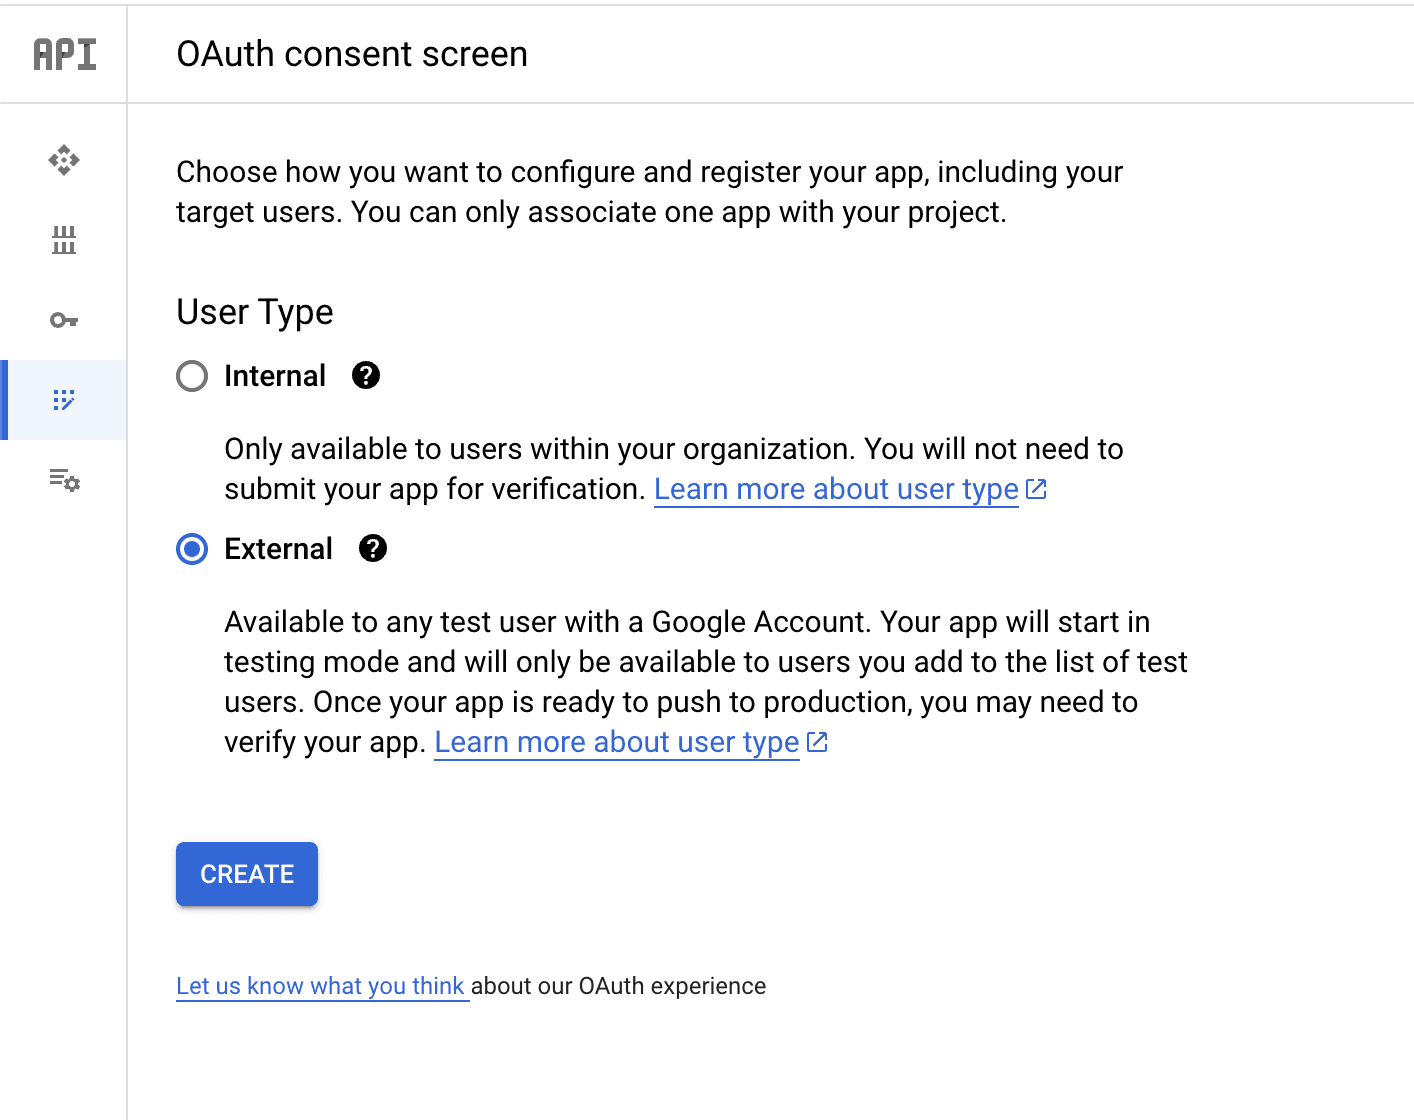Click the API logo in top left corner
Viewport: 1414px width, 1120px height.
(x=63, y=54)
